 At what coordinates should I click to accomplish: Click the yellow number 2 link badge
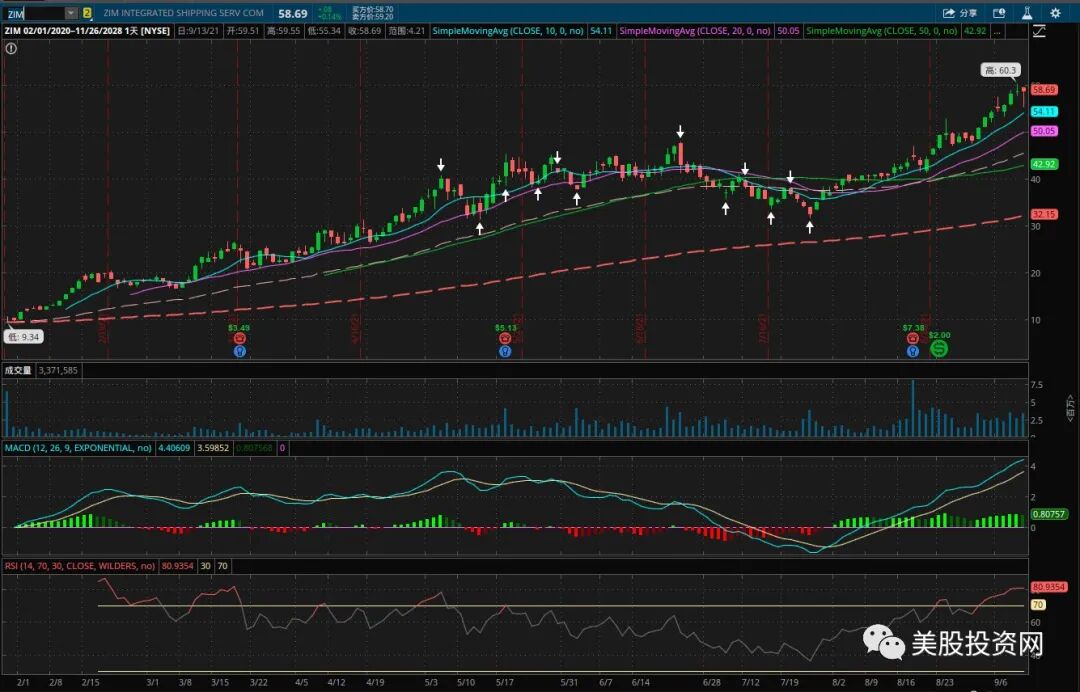[87, 13]
